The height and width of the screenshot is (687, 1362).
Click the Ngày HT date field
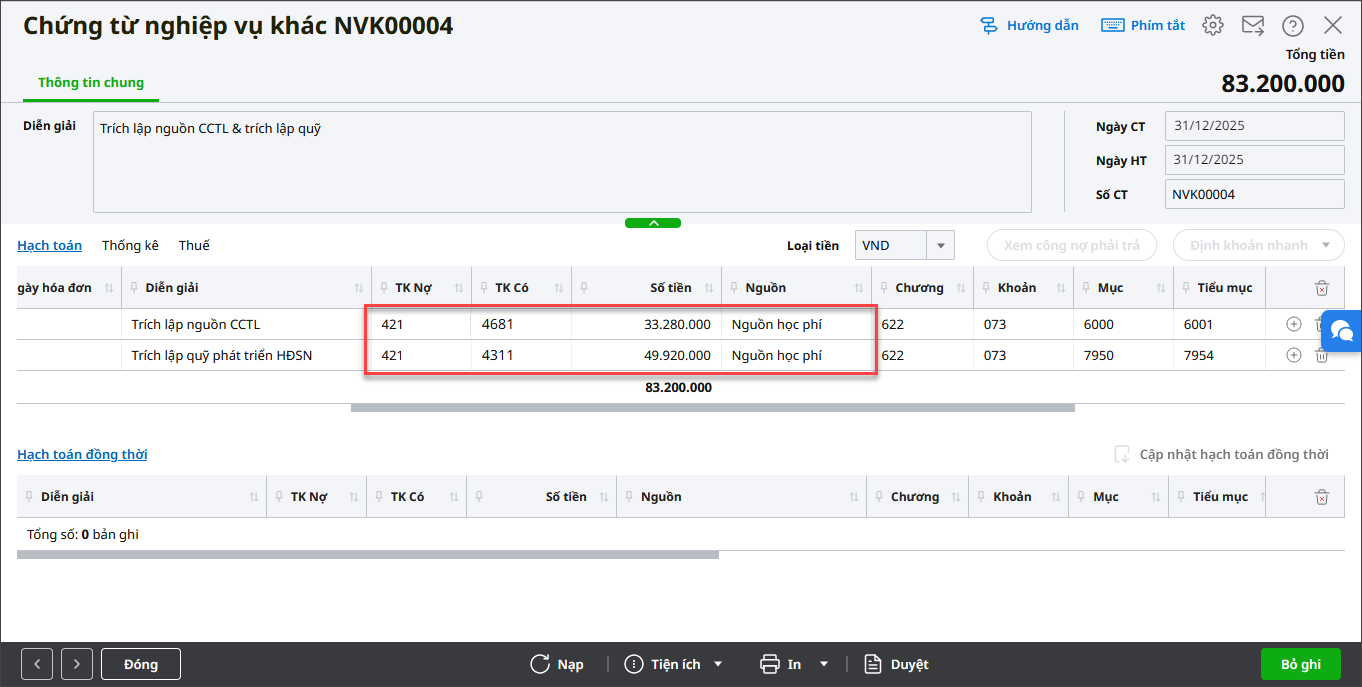[x=1255, y=160]
